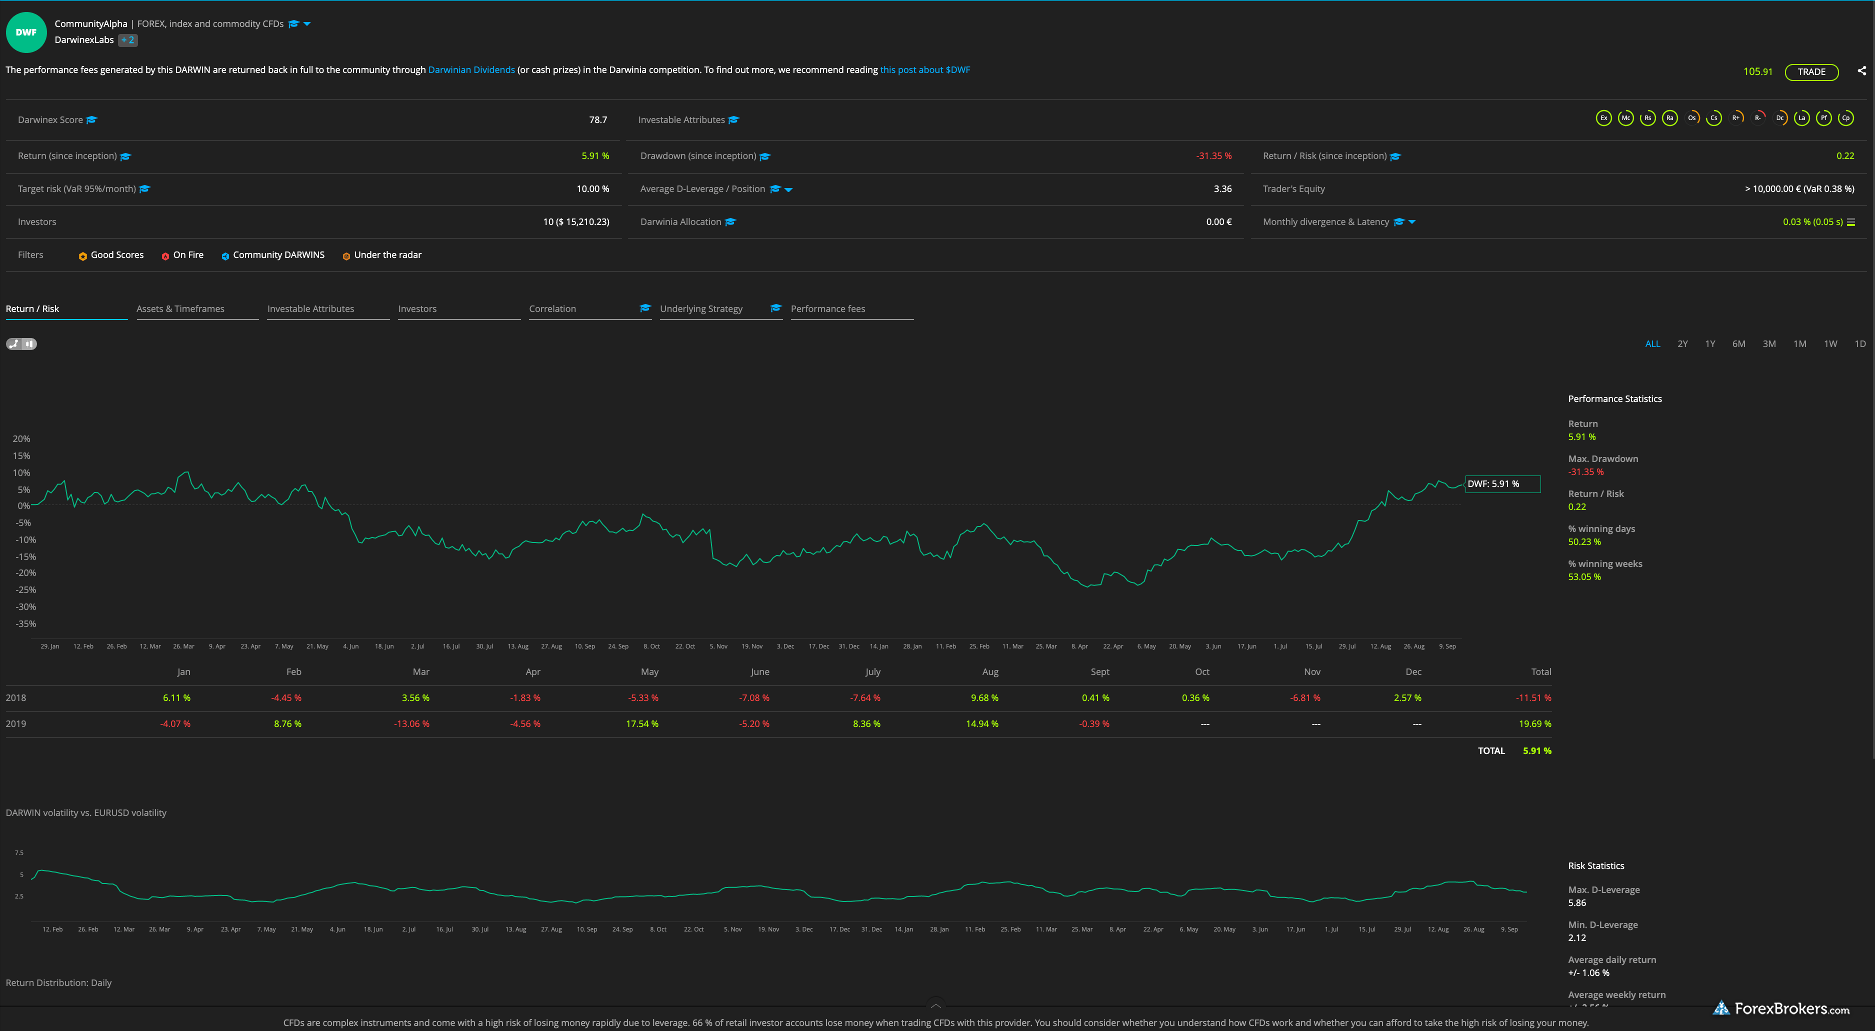Open the R- attribute badge
This screenshot has width=1875, height=1031.
click(x=1758, y=118)
